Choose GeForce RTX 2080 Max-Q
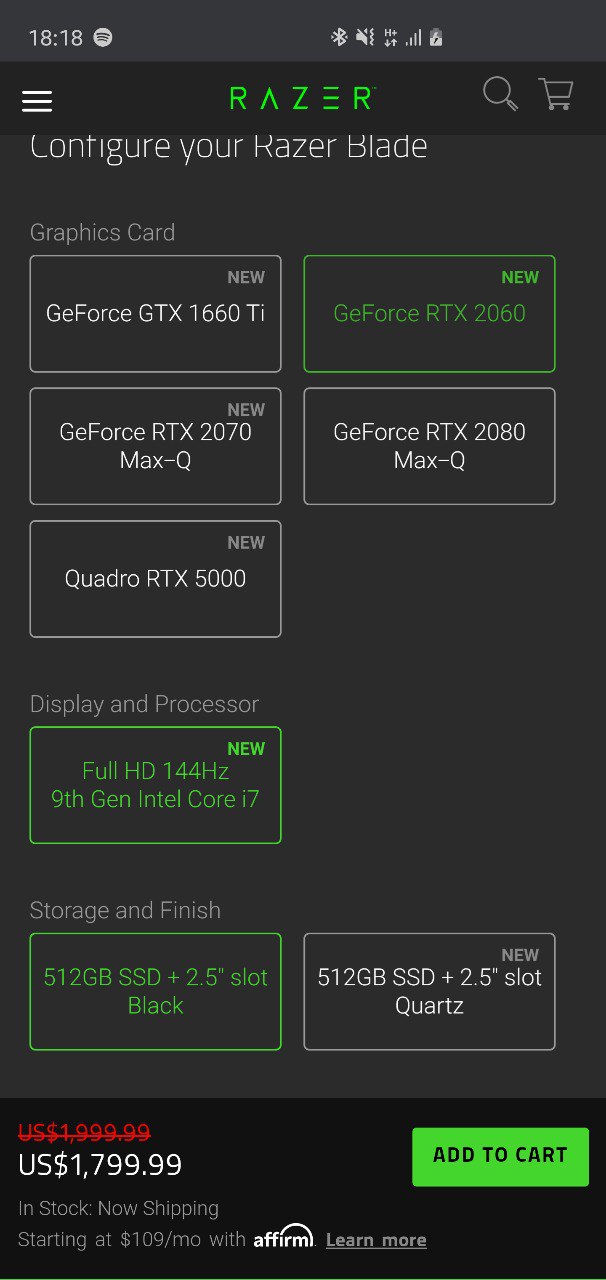606x1280 pixels. [x=429, y=446]
